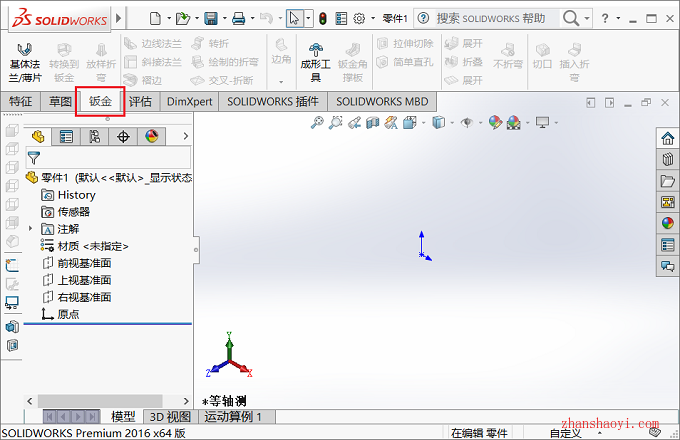Expand more manager tabs chevron arrow
This screenshot has height=440, width=680.
click(186, 136)
